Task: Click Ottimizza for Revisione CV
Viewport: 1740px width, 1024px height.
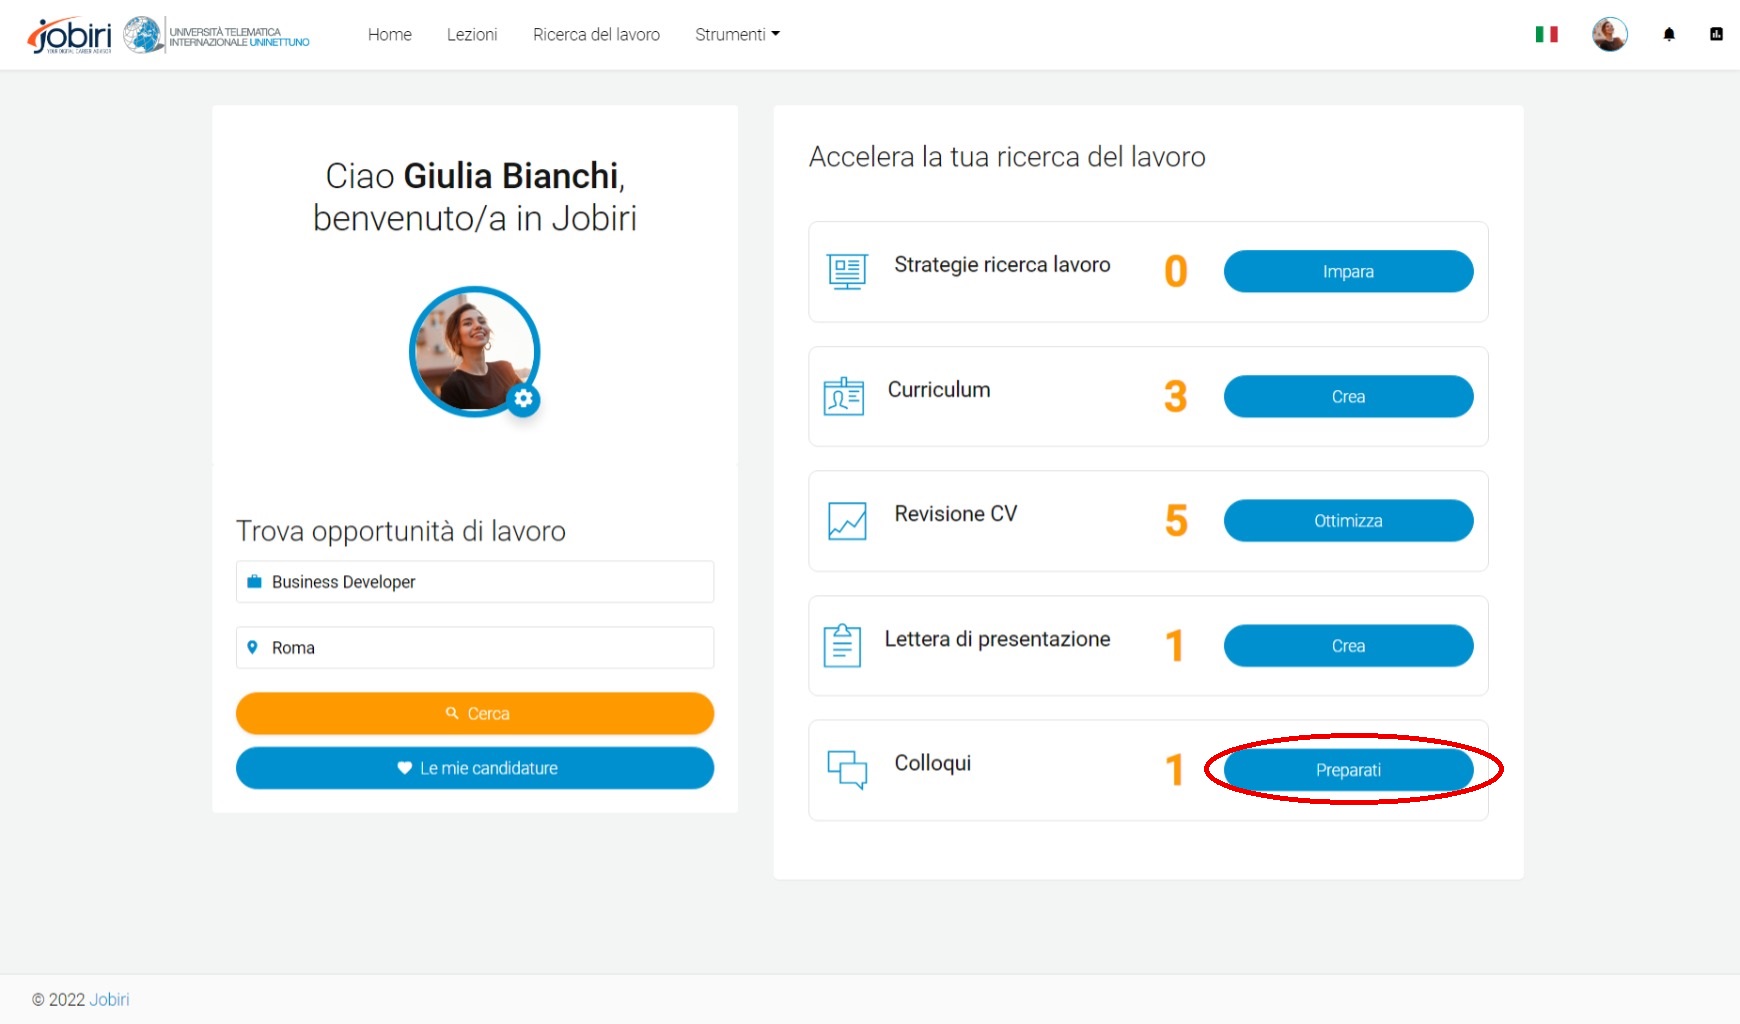Action: click(x=1348, y=521)
